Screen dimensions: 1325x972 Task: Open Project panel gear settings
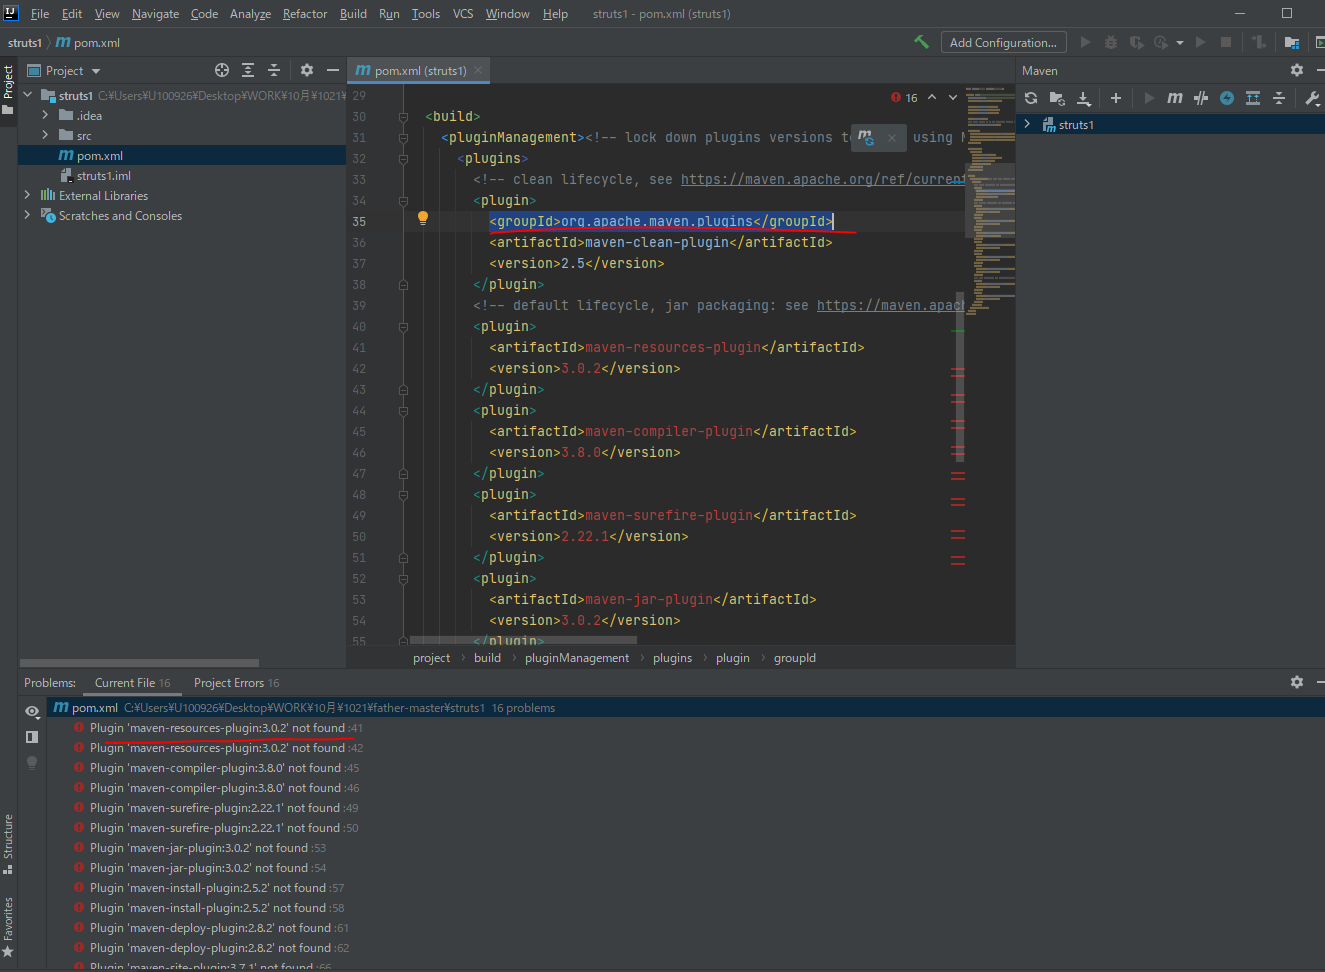(307, 70)
